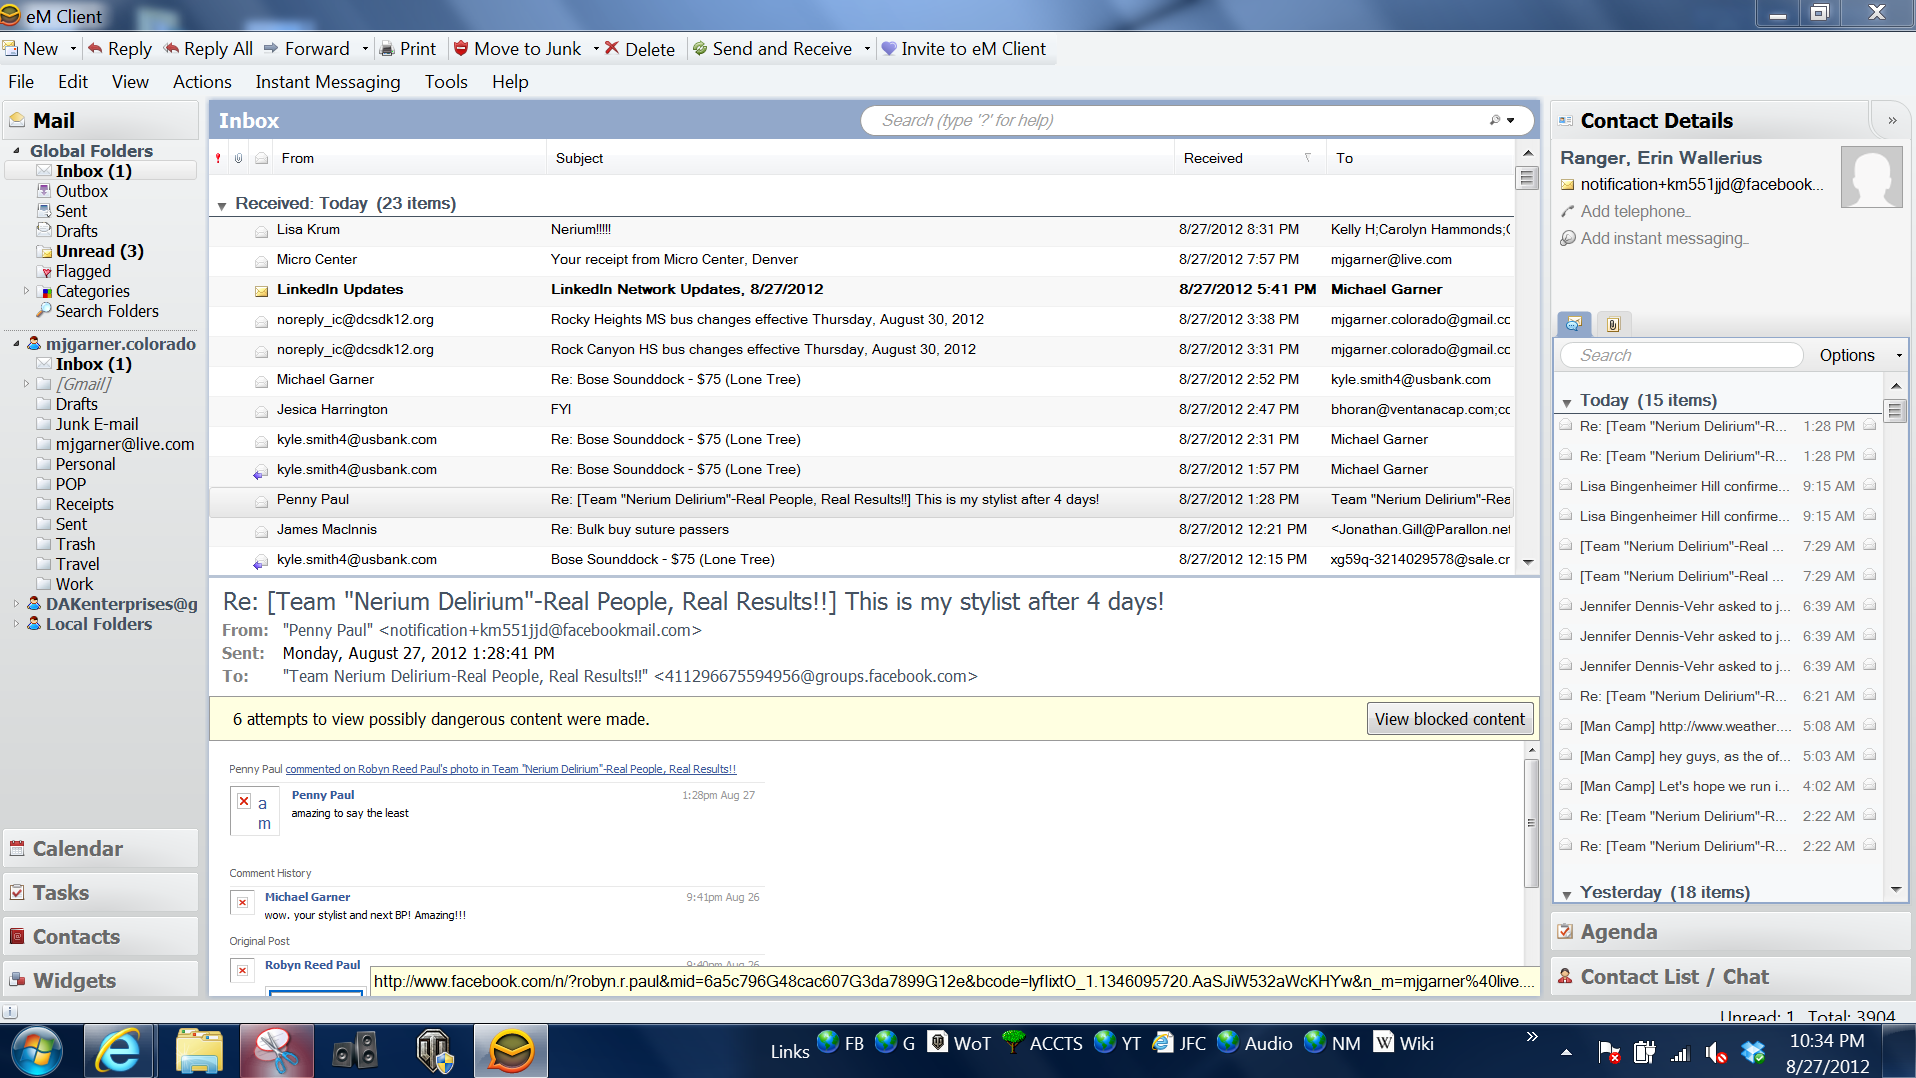The height and width of the screenshot is (1078, 1916).
Task: Open the File menu
Action: pos(21,82)
